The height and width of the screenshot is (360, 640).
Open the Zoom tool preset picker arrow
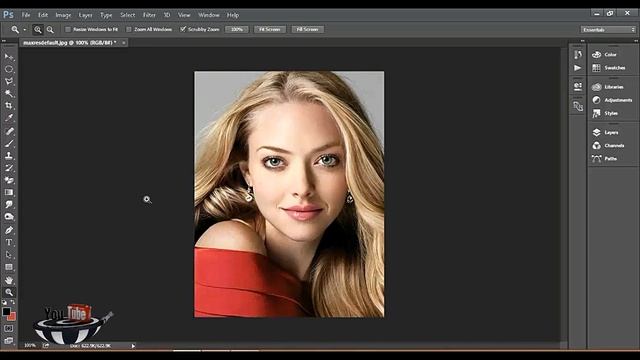(24, 29)
